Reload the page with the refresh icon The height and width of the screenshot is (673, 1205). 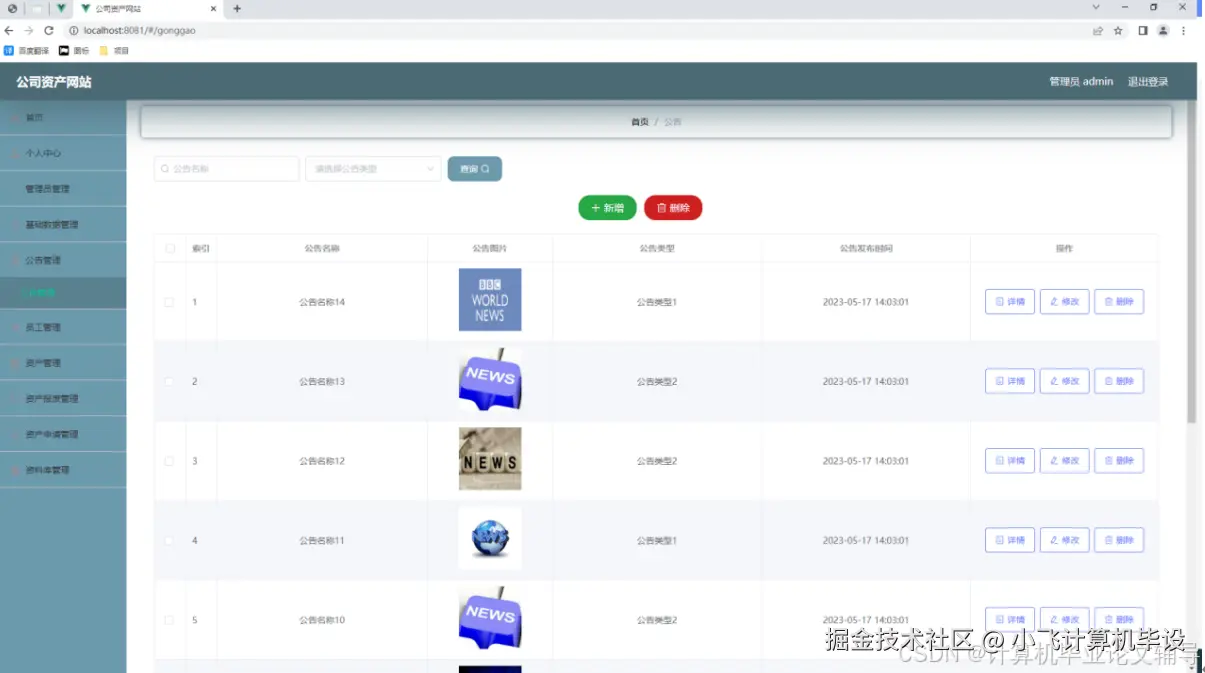48,30
